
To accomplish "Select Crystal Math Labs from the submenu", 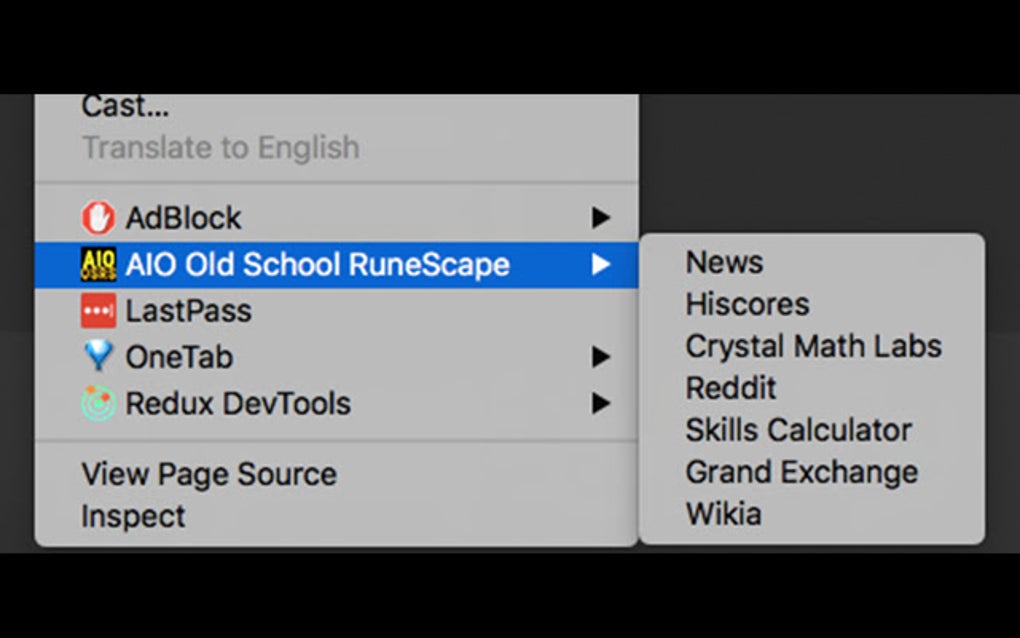I will (812, 346).
